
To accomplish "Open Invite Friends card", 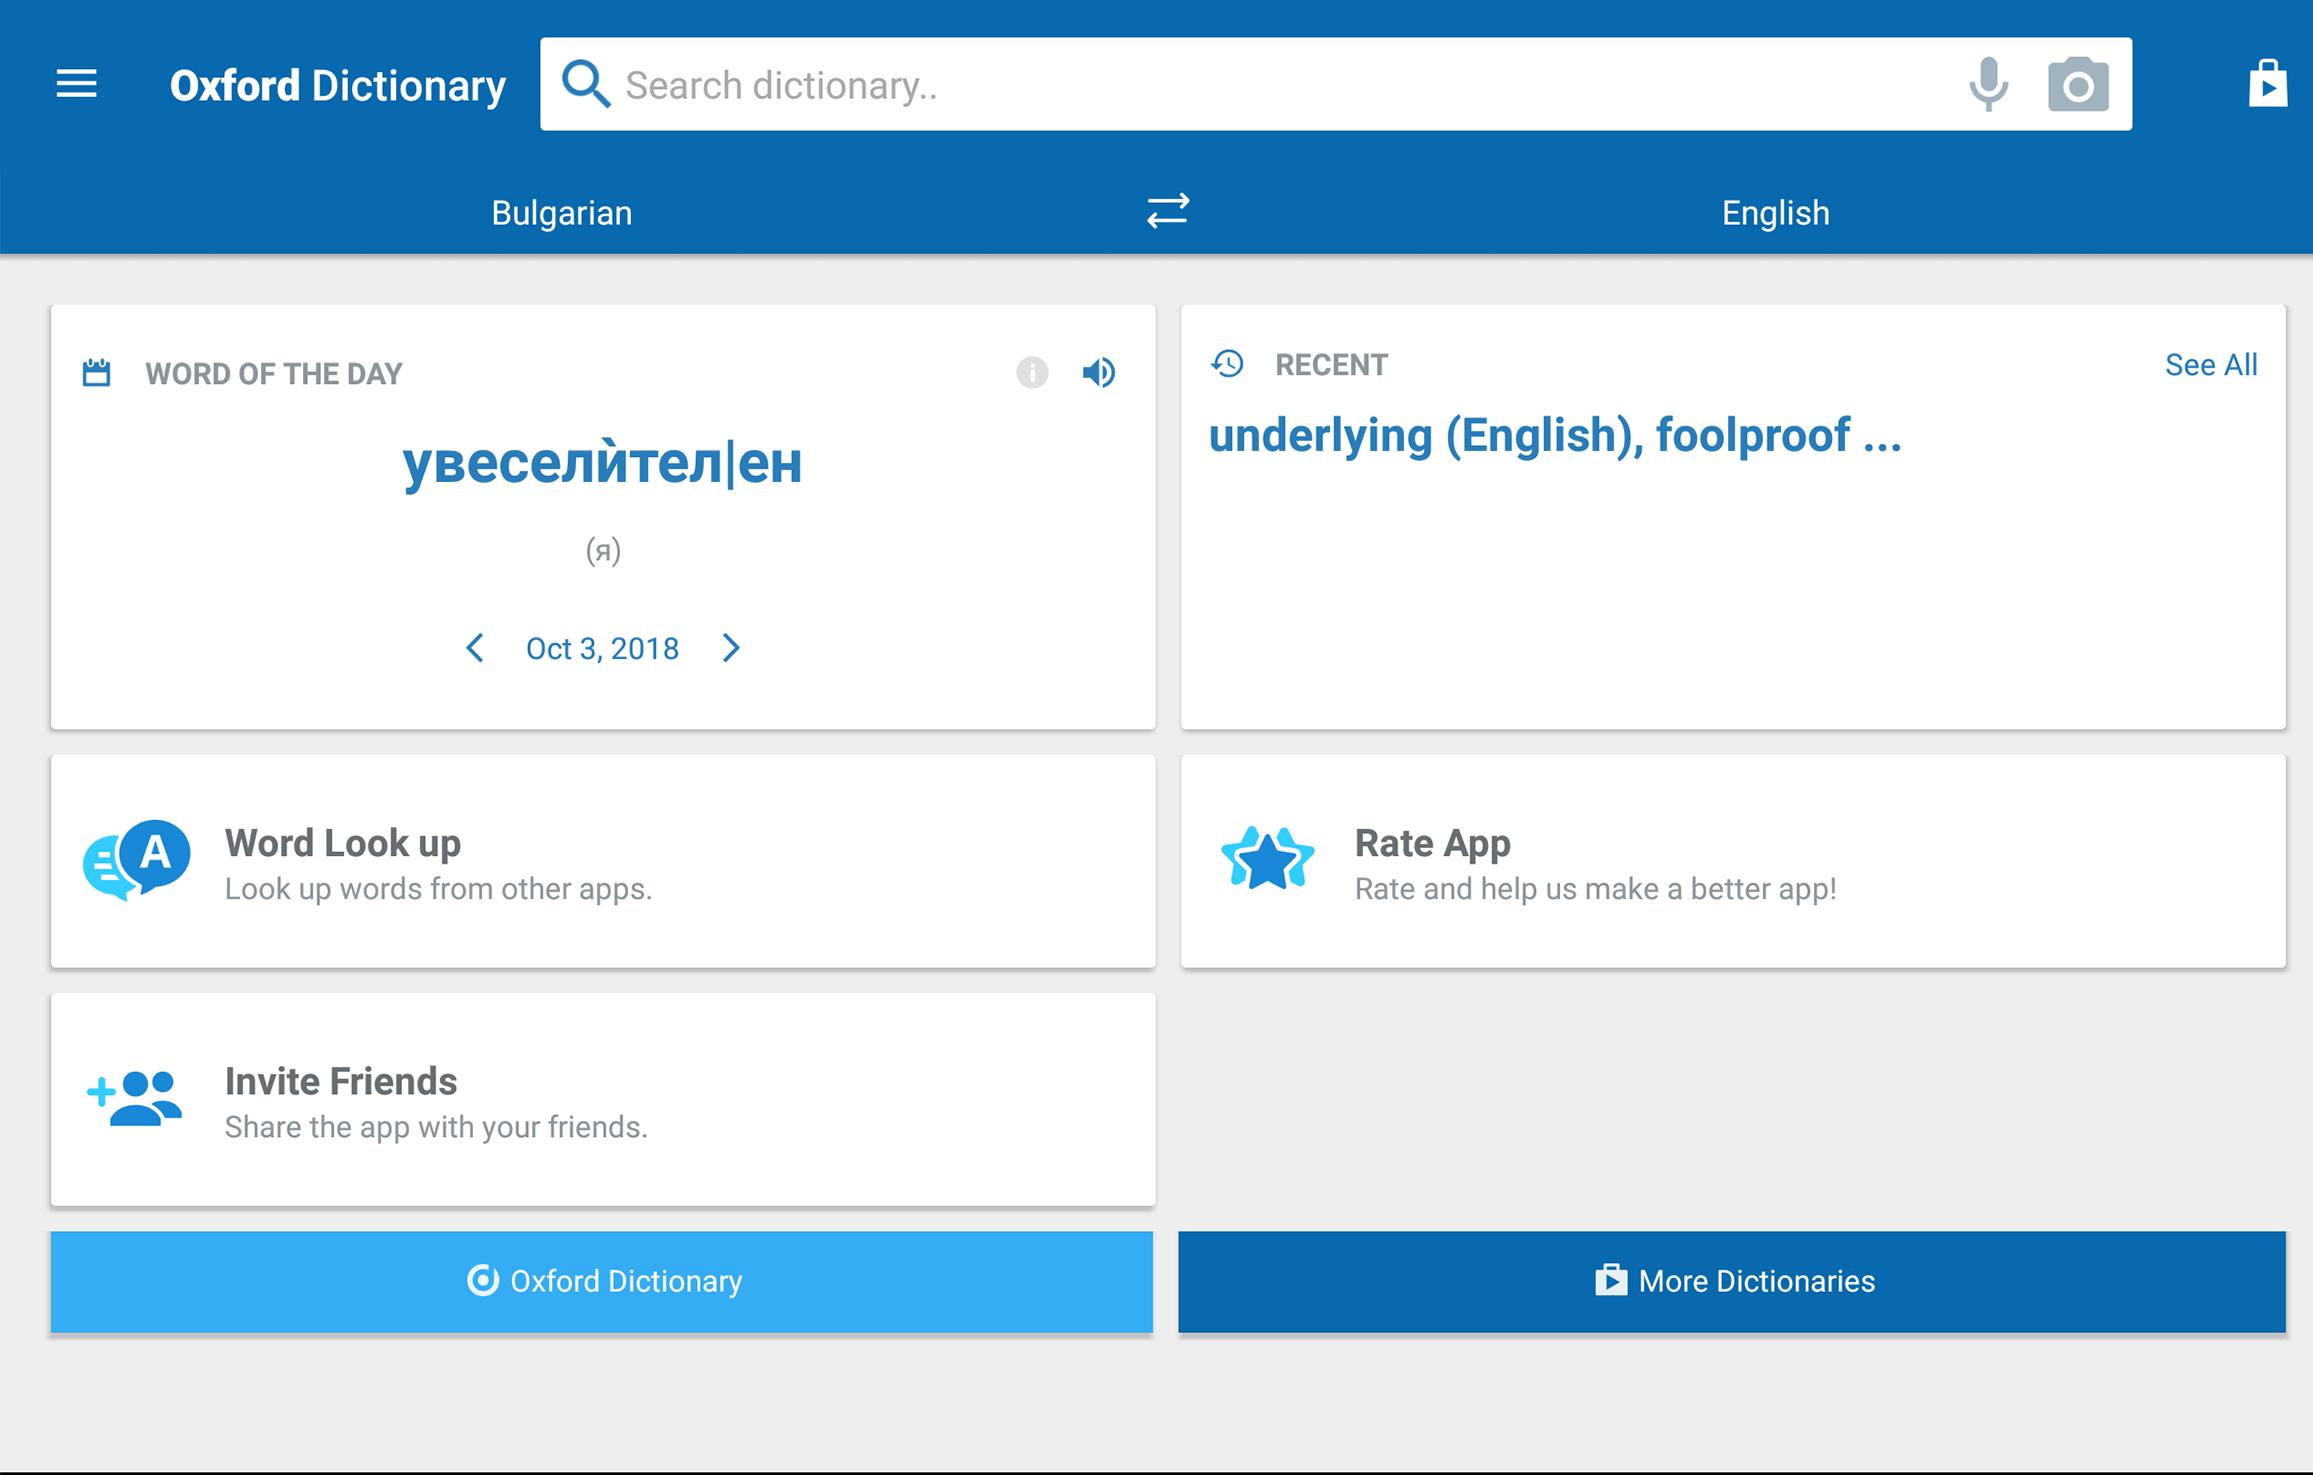I will [x=603, y=1099].
